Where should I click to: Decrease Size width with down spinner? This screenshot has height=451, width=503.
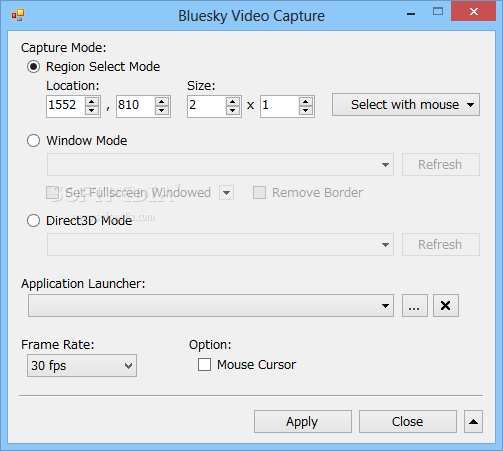(x=233, y=111)
